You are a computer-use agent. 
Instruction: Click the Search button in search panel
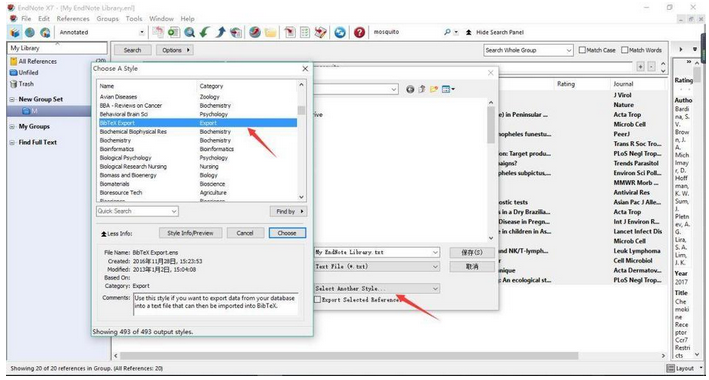tap(132, 50)
